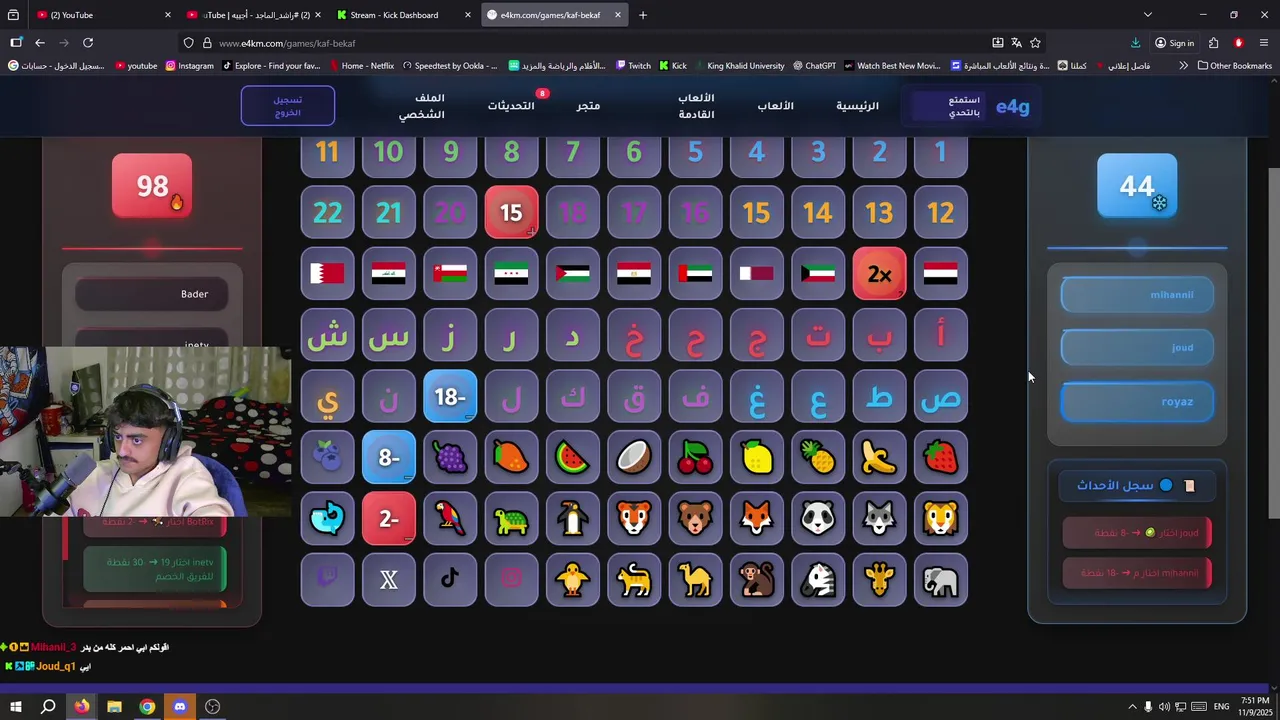Select the strawberry fruit tile
1280x720 pixels.
point(940,457)
